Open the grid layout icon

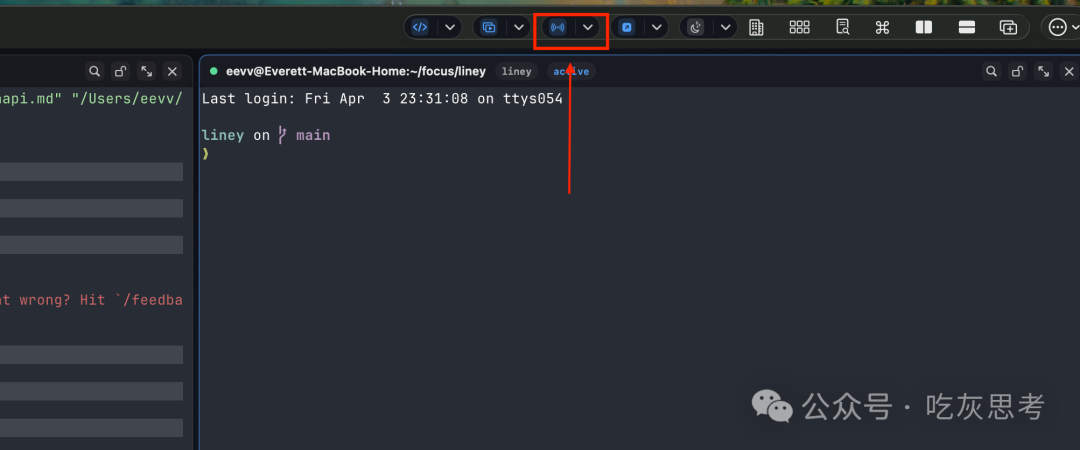pyautogui.click(x=799, y=28)
